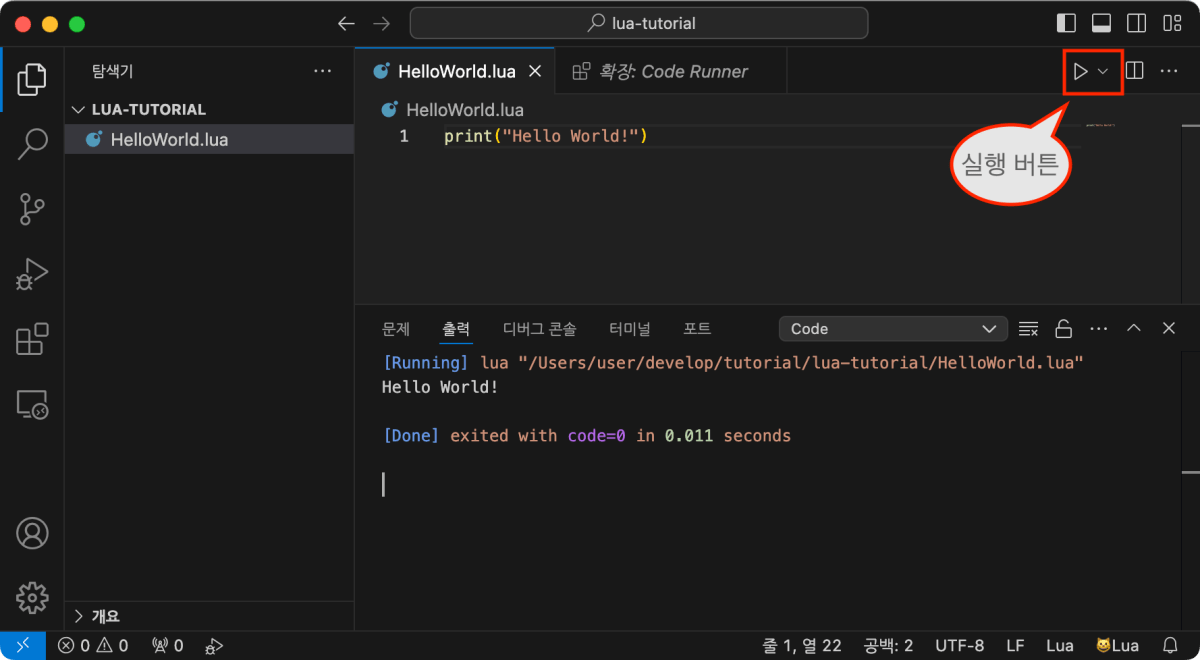Open notifications with the bell icon
Viewport: 1200px width, 660px height.
1170,646
